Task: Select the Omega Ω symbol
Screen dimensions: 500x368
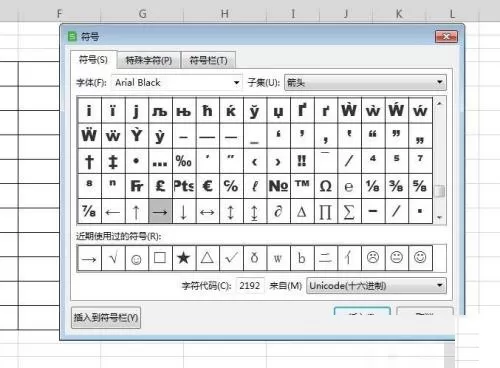Action: tap(326, 186)
